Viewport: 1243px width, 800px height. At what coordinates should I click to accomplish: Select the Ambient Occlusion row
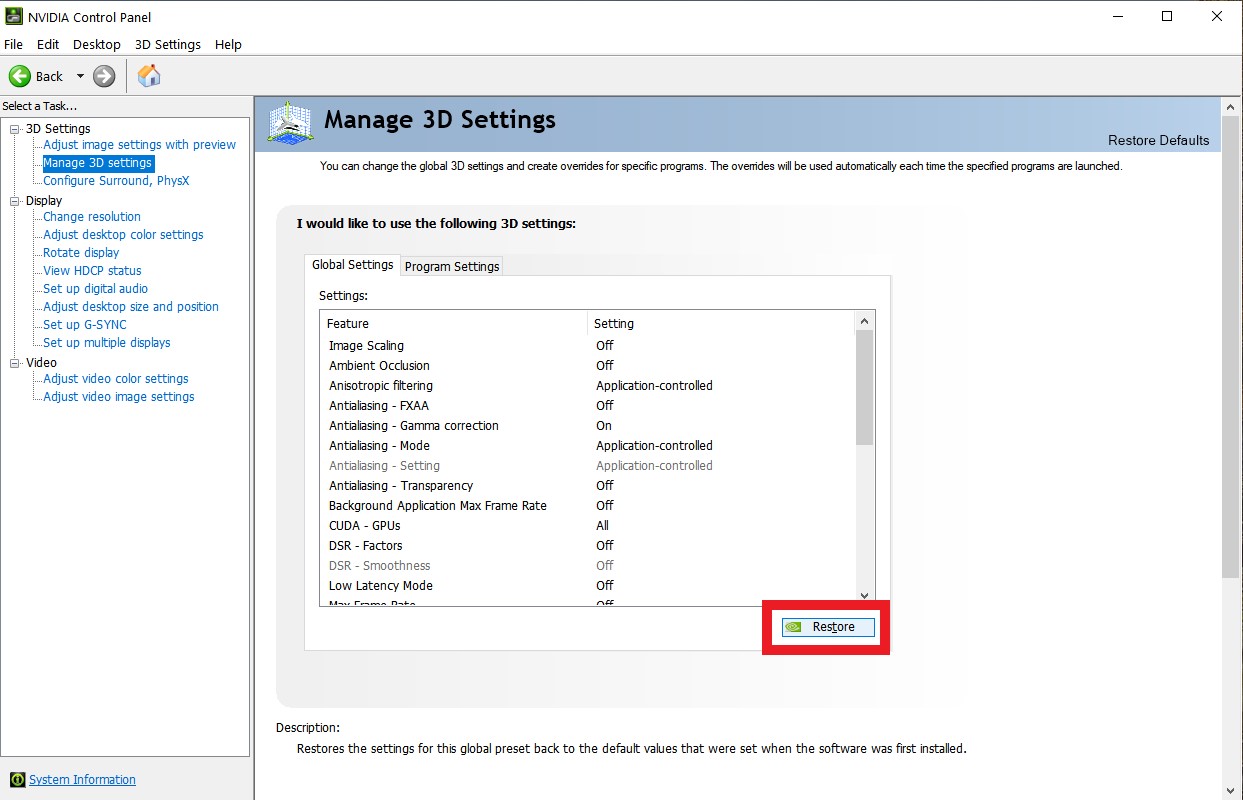[588, 366]
